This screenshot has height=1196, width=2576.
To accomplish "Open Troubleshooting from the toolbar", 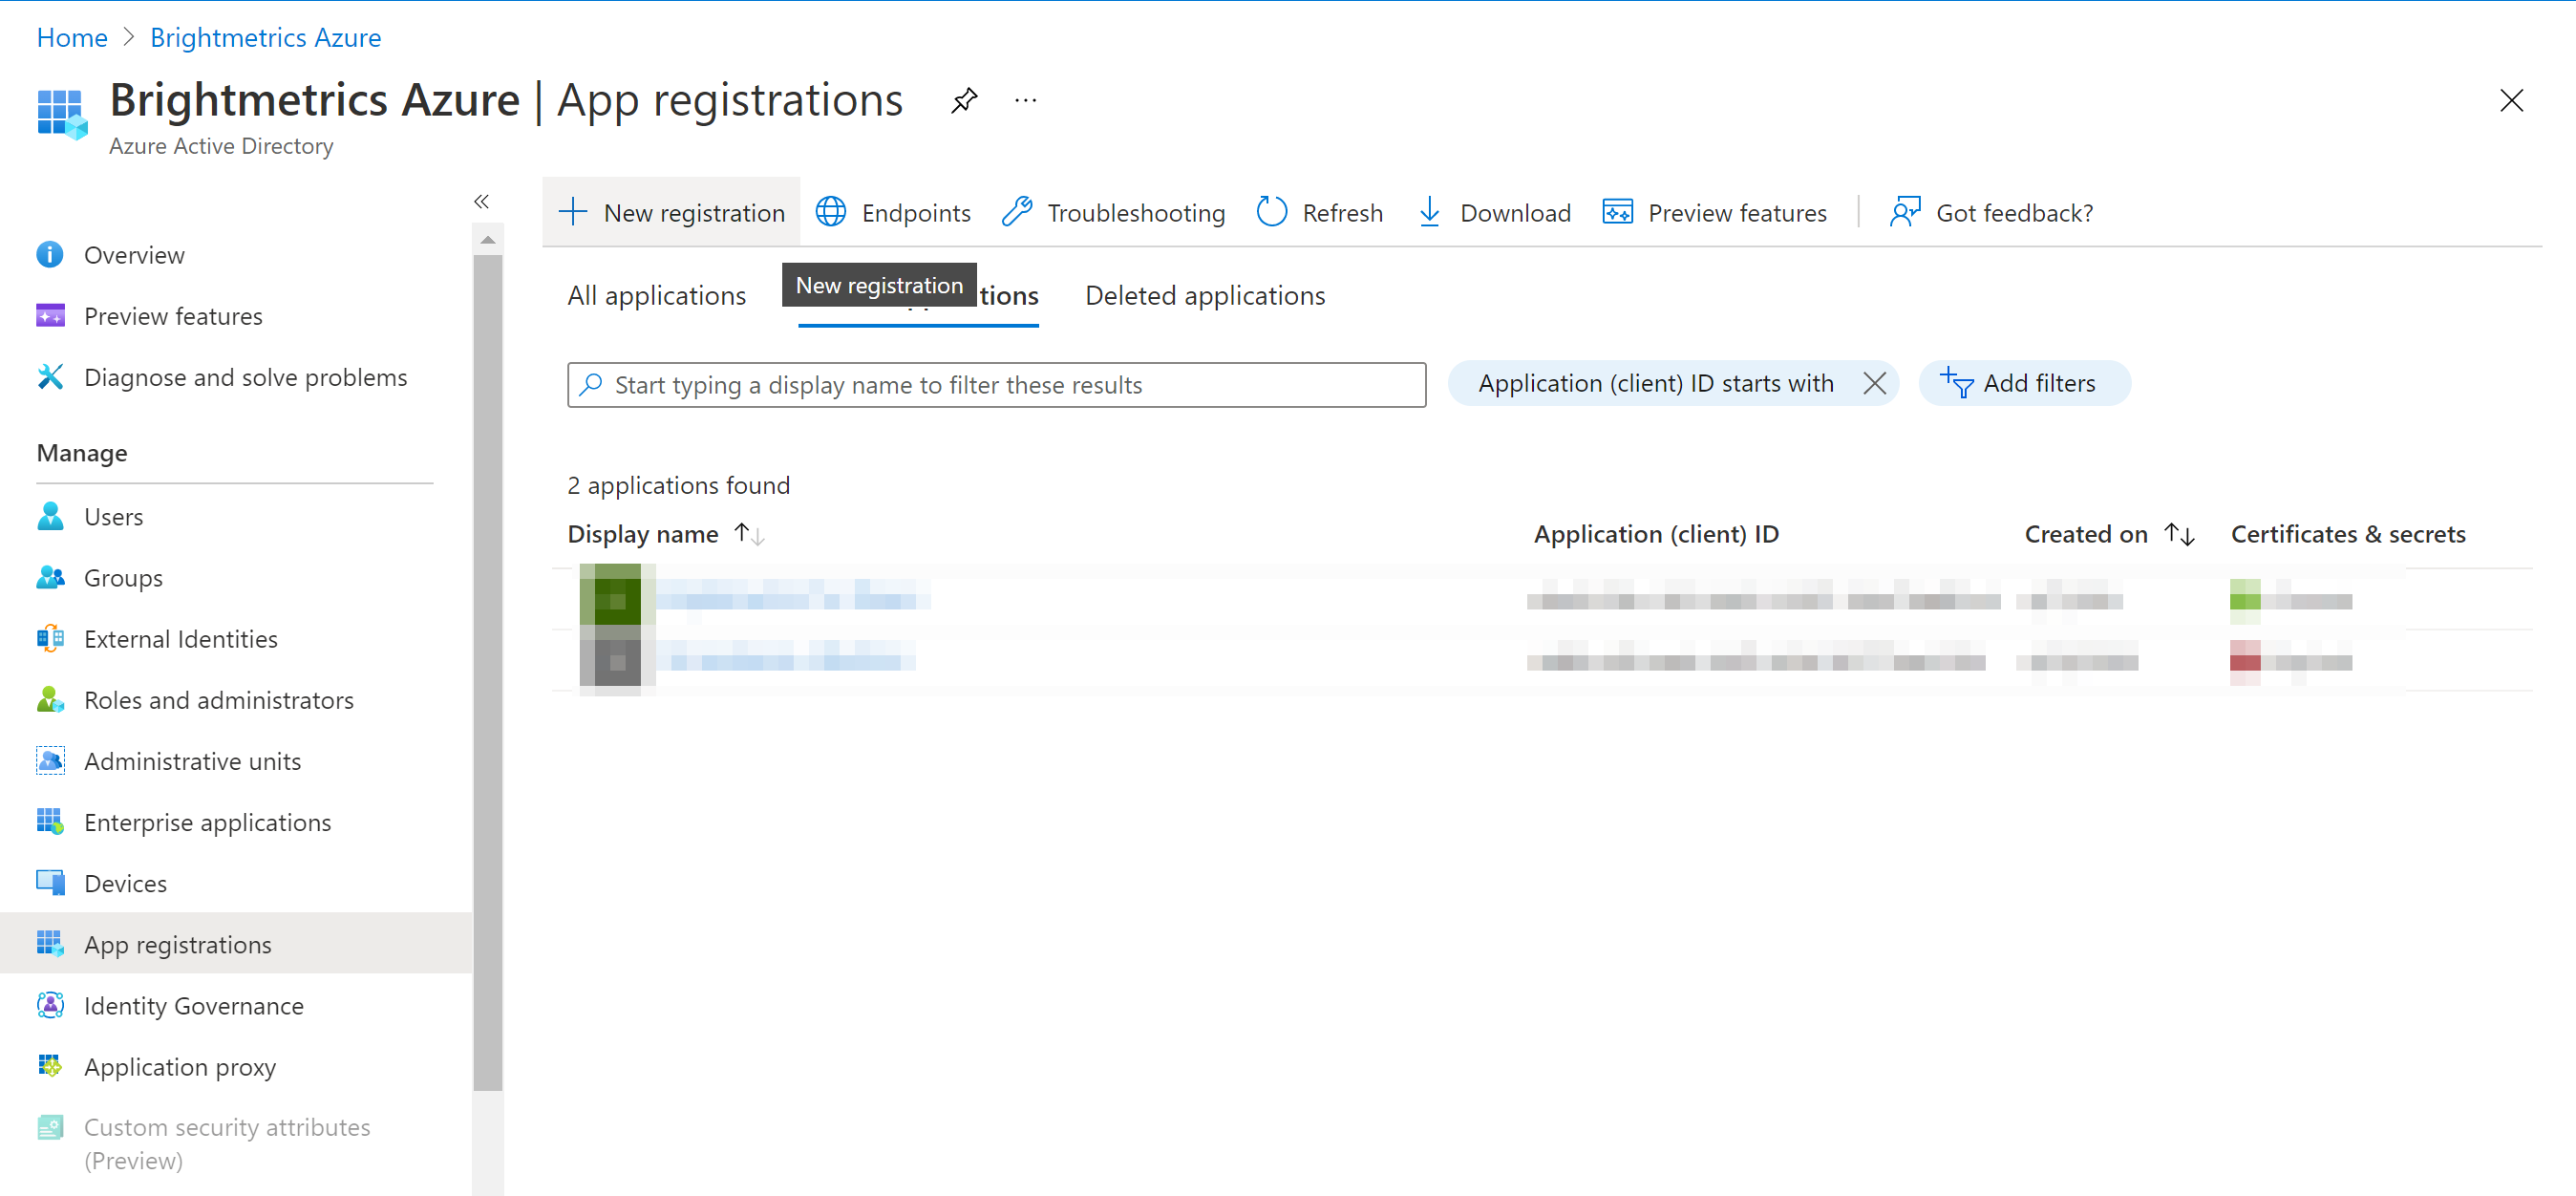I will click(1112, 212).
